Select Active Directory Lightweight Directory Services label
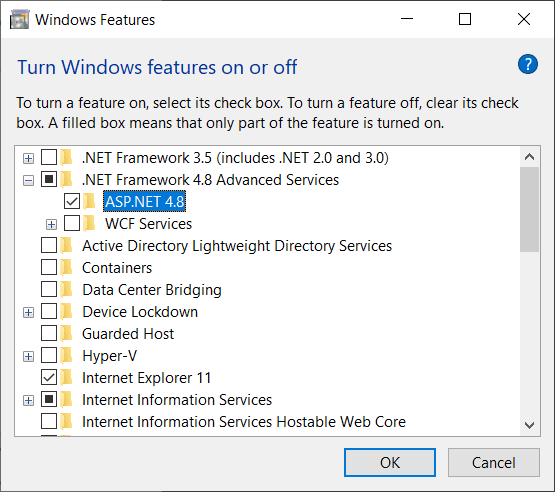This screenshot has width=555, height=492. [237, 246]
